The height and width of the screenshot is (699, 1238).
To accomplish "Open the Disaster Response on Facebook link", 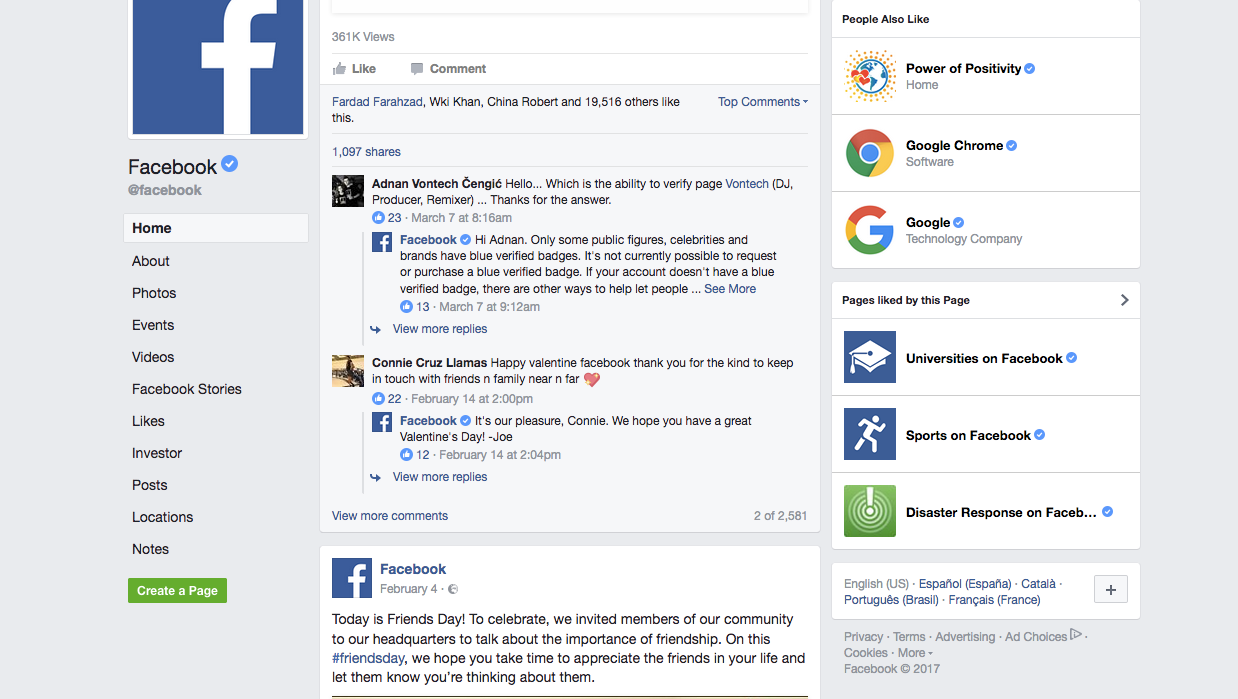I will pyautogui.click(x=1001, y=513).
